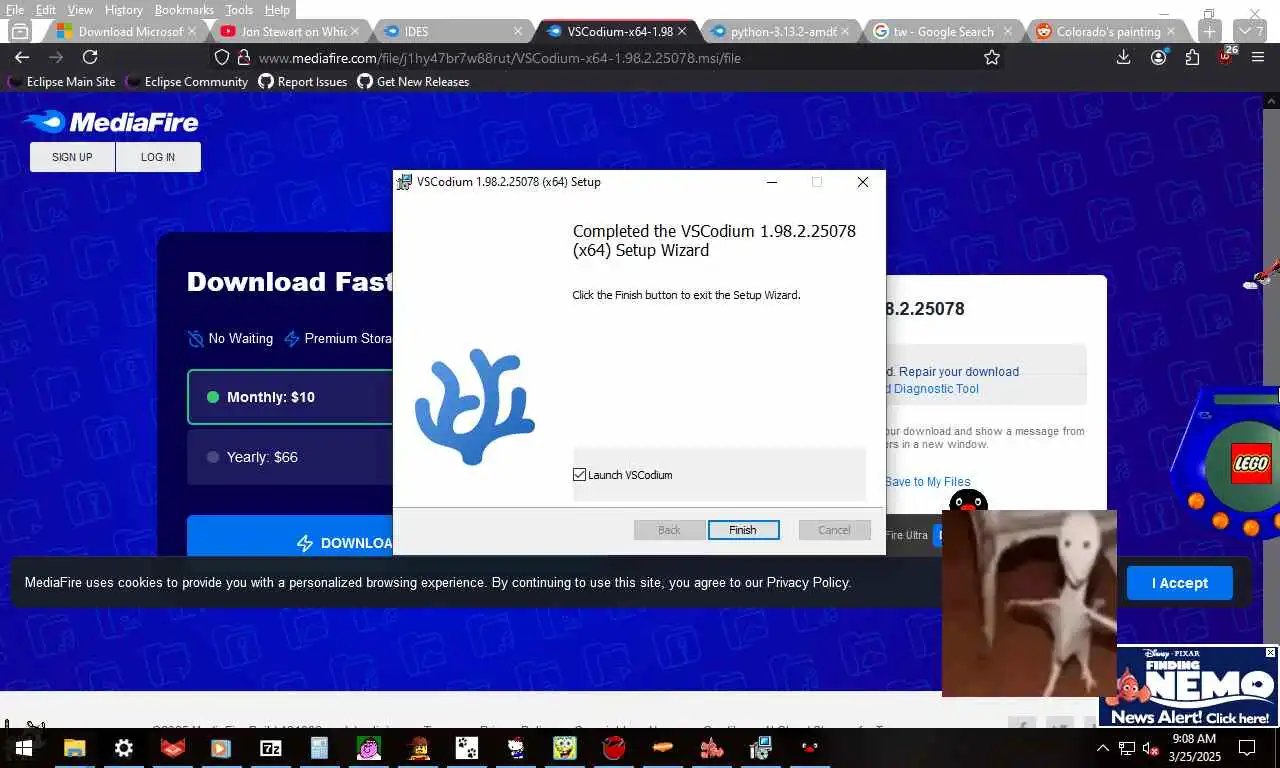
Task: Open the Save to My Files link
Action: pos(927,482)
